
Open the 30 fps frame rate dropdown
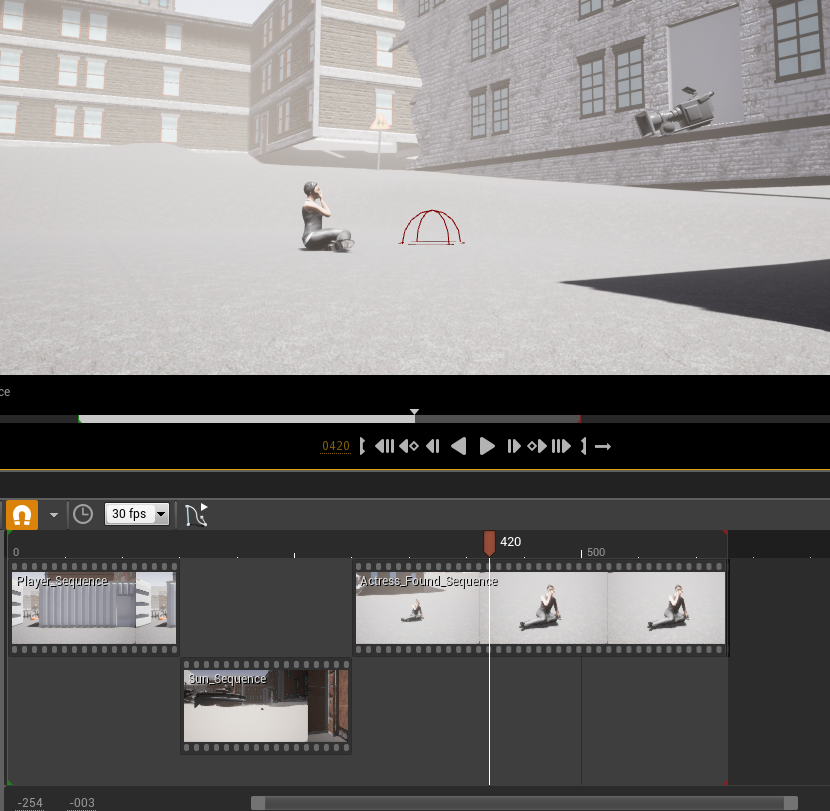[137, 514]
